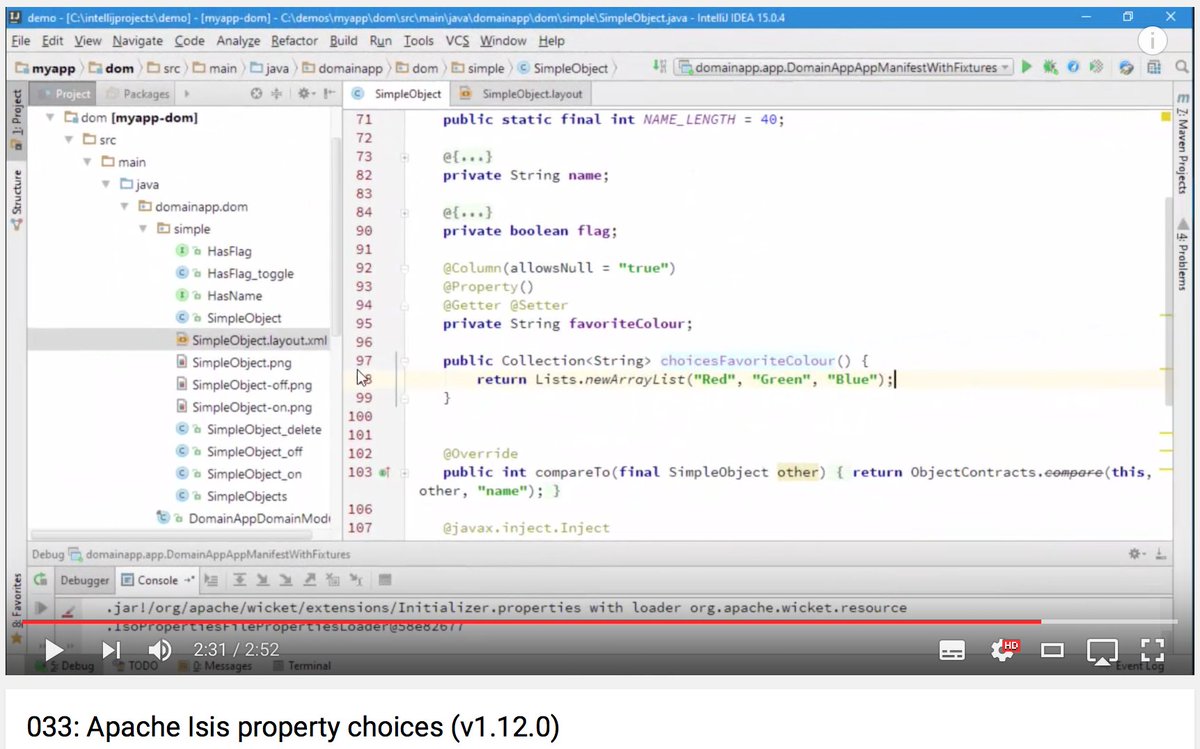The image size is (1200, 749).
Task: Play the video
Action: [55, 651]
